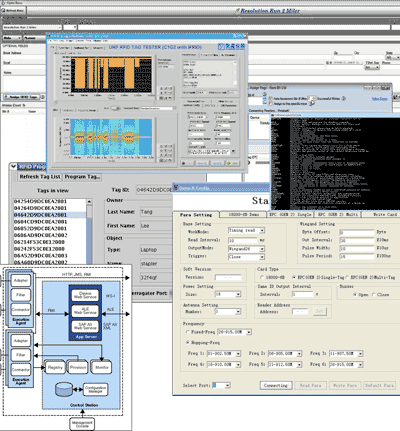400x431 pixels.
Task: Select tag 06A52D9DC0EA2003 in the list
Action: [50, 256]
